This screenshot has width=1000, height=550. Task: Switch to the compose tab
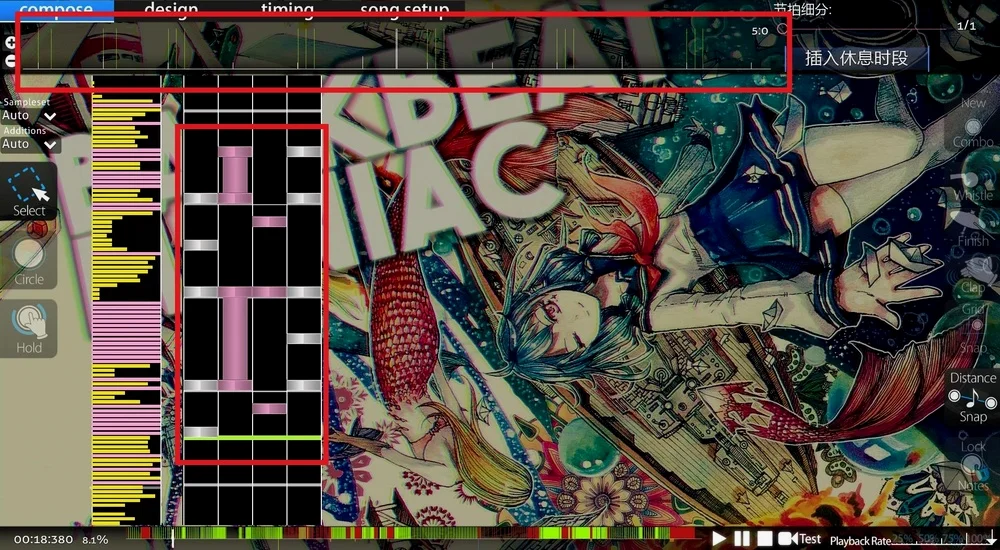coord(57,10)
